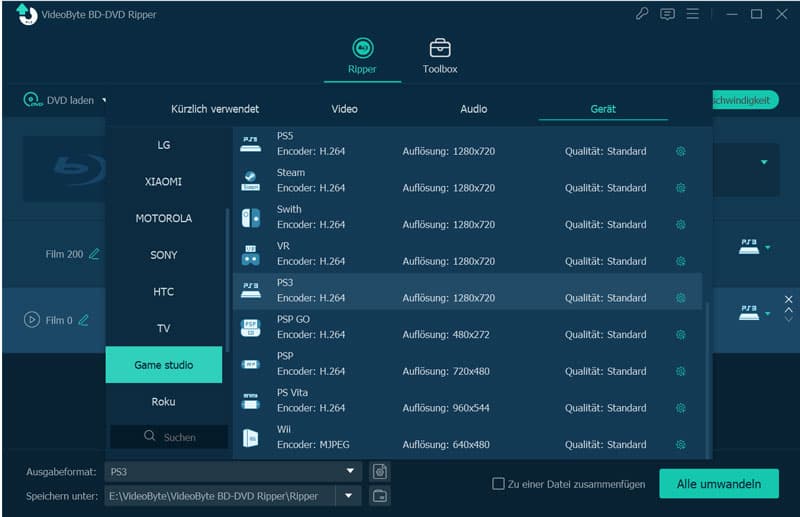Viewport: 800px width, 517px height.
Task: Click the device category list scrollbar
Action: point(227,280)
